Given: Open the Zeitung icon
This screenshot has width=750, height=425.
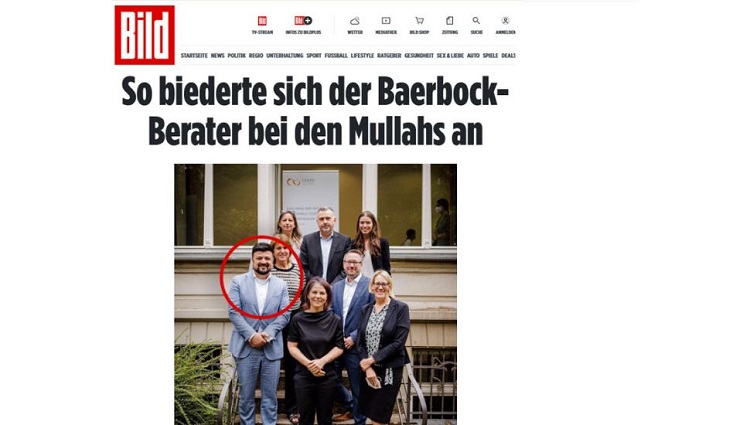Looking at the screenshot, I should (x=450, y=21).
